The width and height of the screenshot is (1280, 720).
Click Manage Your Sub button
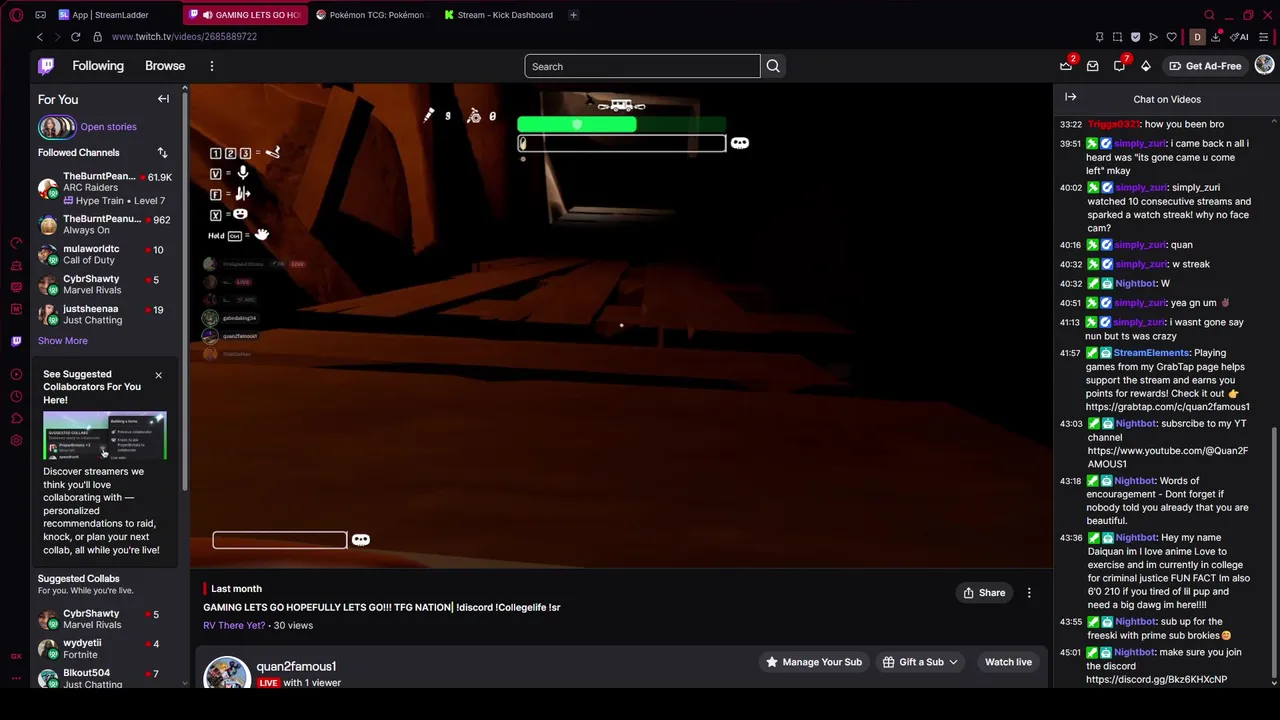pyautogui.click(x=813, y=662)
